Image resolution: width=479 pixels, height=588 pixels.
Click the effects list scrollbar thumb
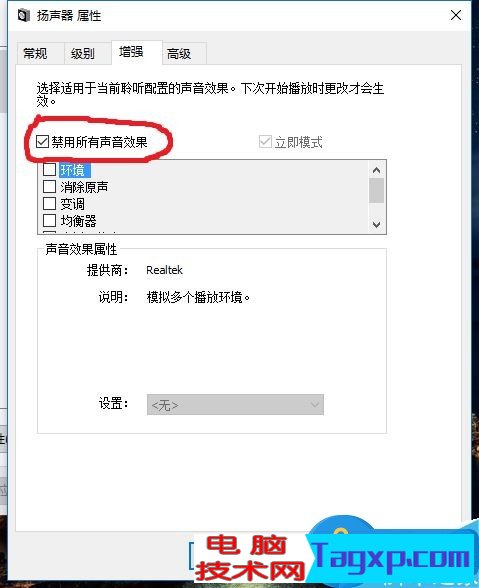(x=377, y=190)
